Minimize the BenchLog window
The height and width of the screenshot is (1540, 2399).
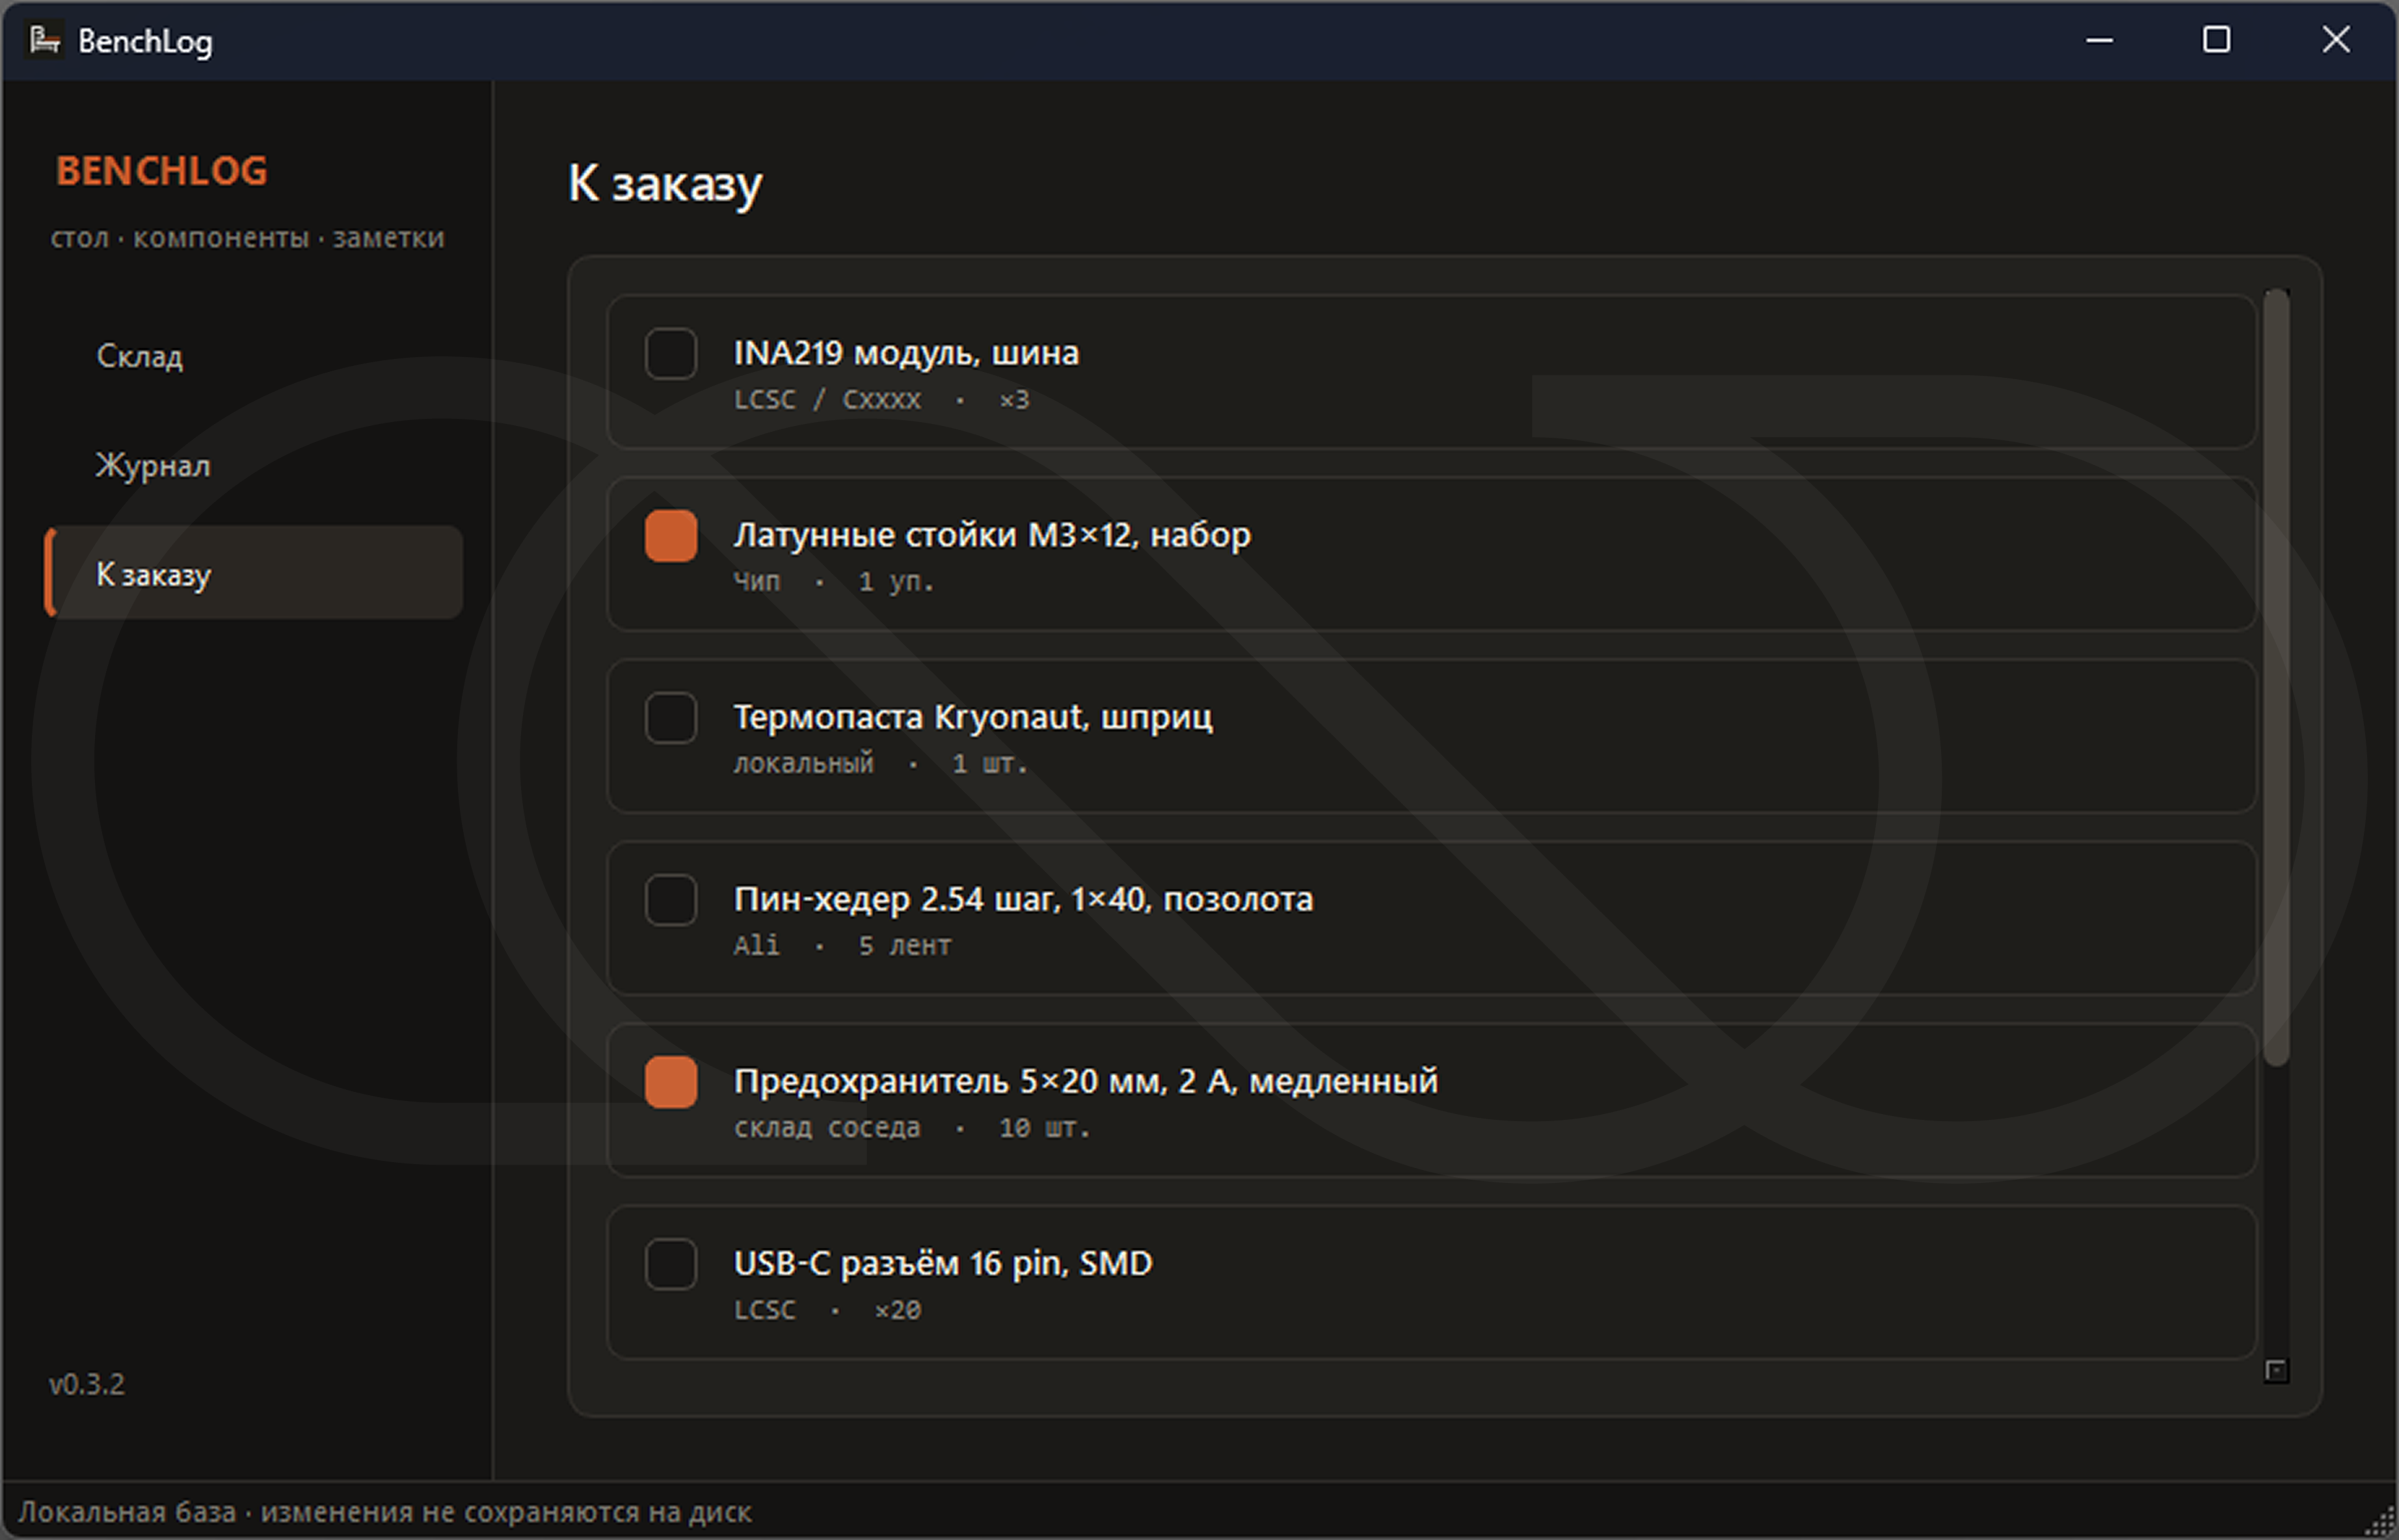[x=2099, y=40]
